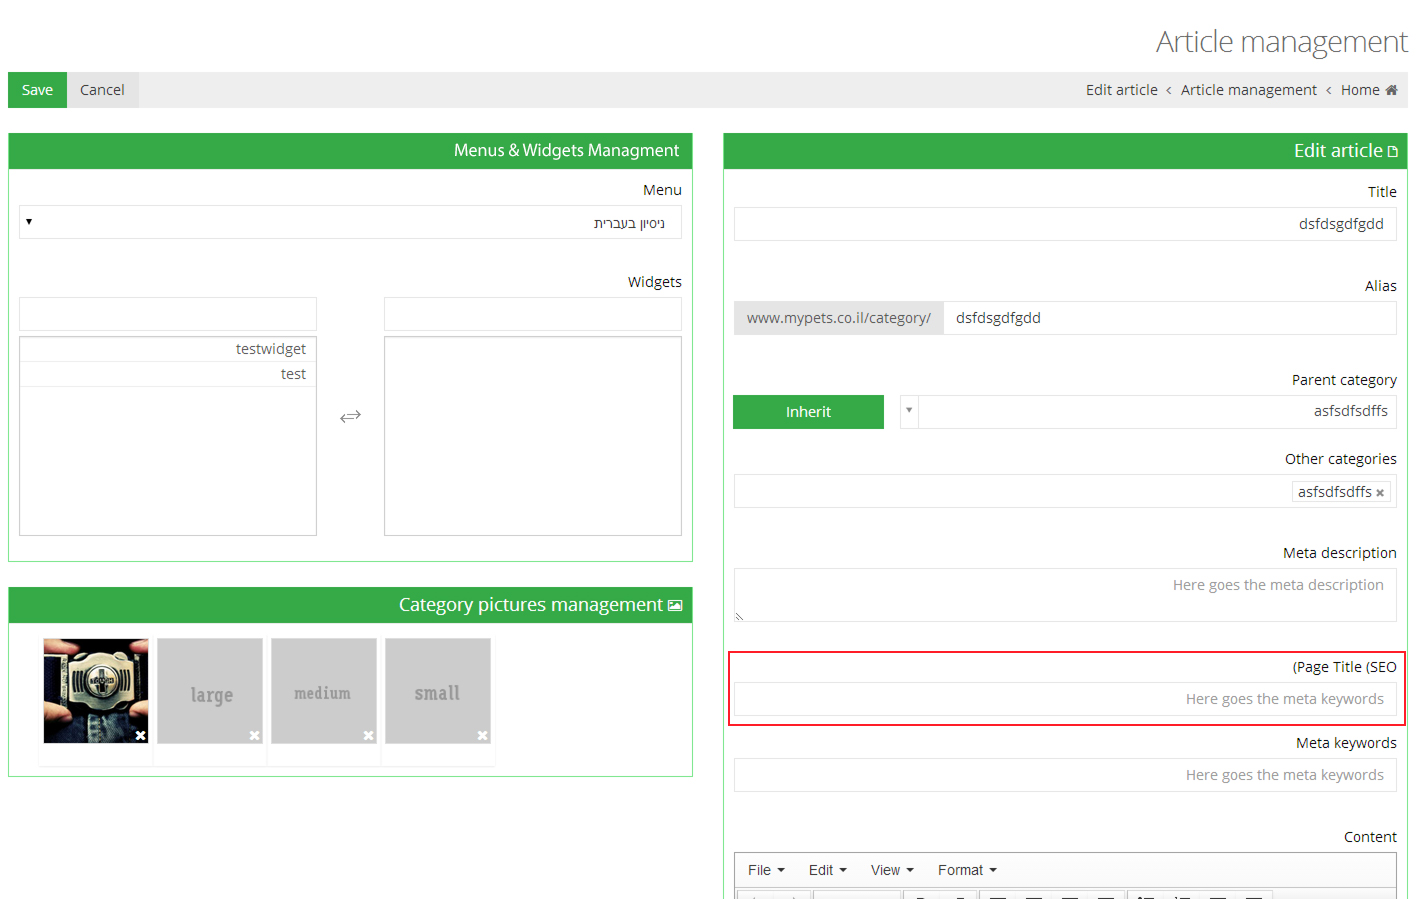Click the document icon beside Edit article header

click(1392, 151)
